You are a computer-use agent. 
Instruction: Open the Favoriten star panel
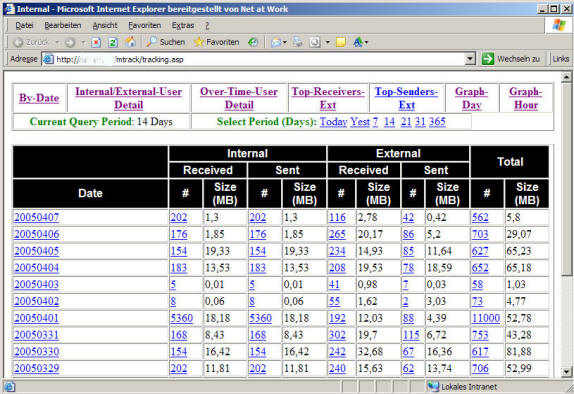click(216, 42)
